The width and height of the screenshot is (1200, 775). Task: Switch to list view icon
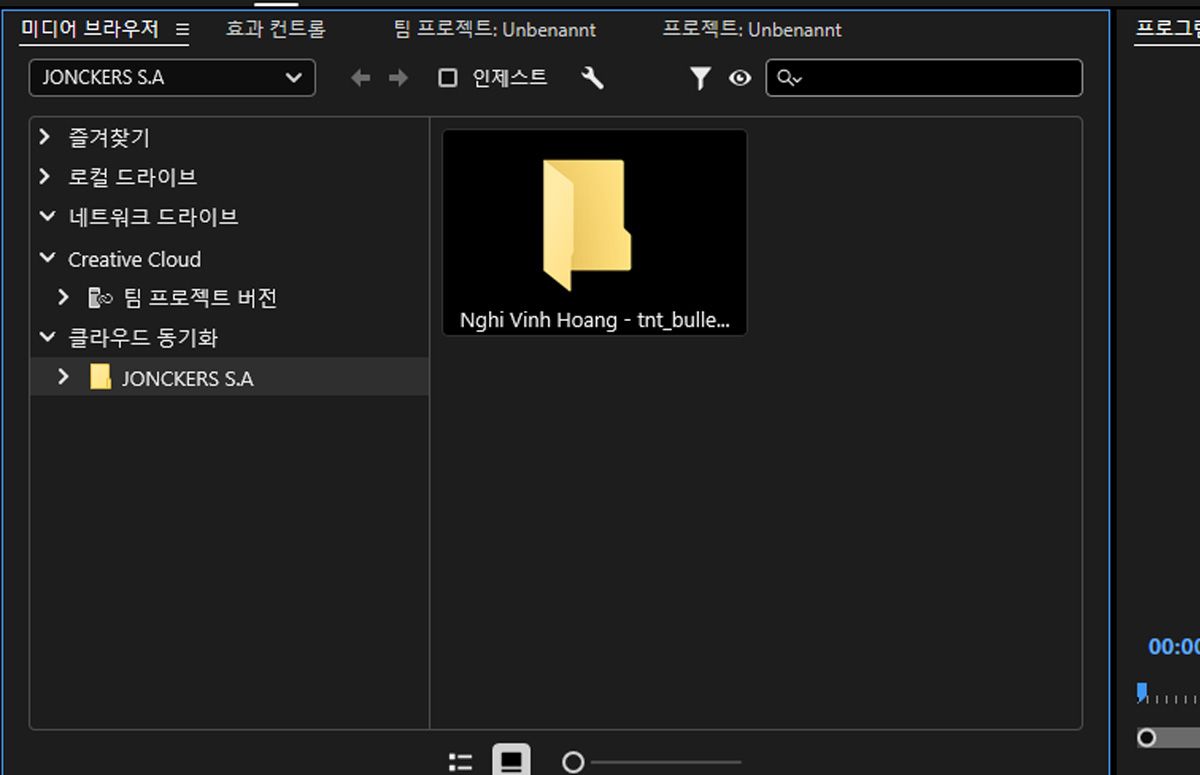tap(460, 763)
